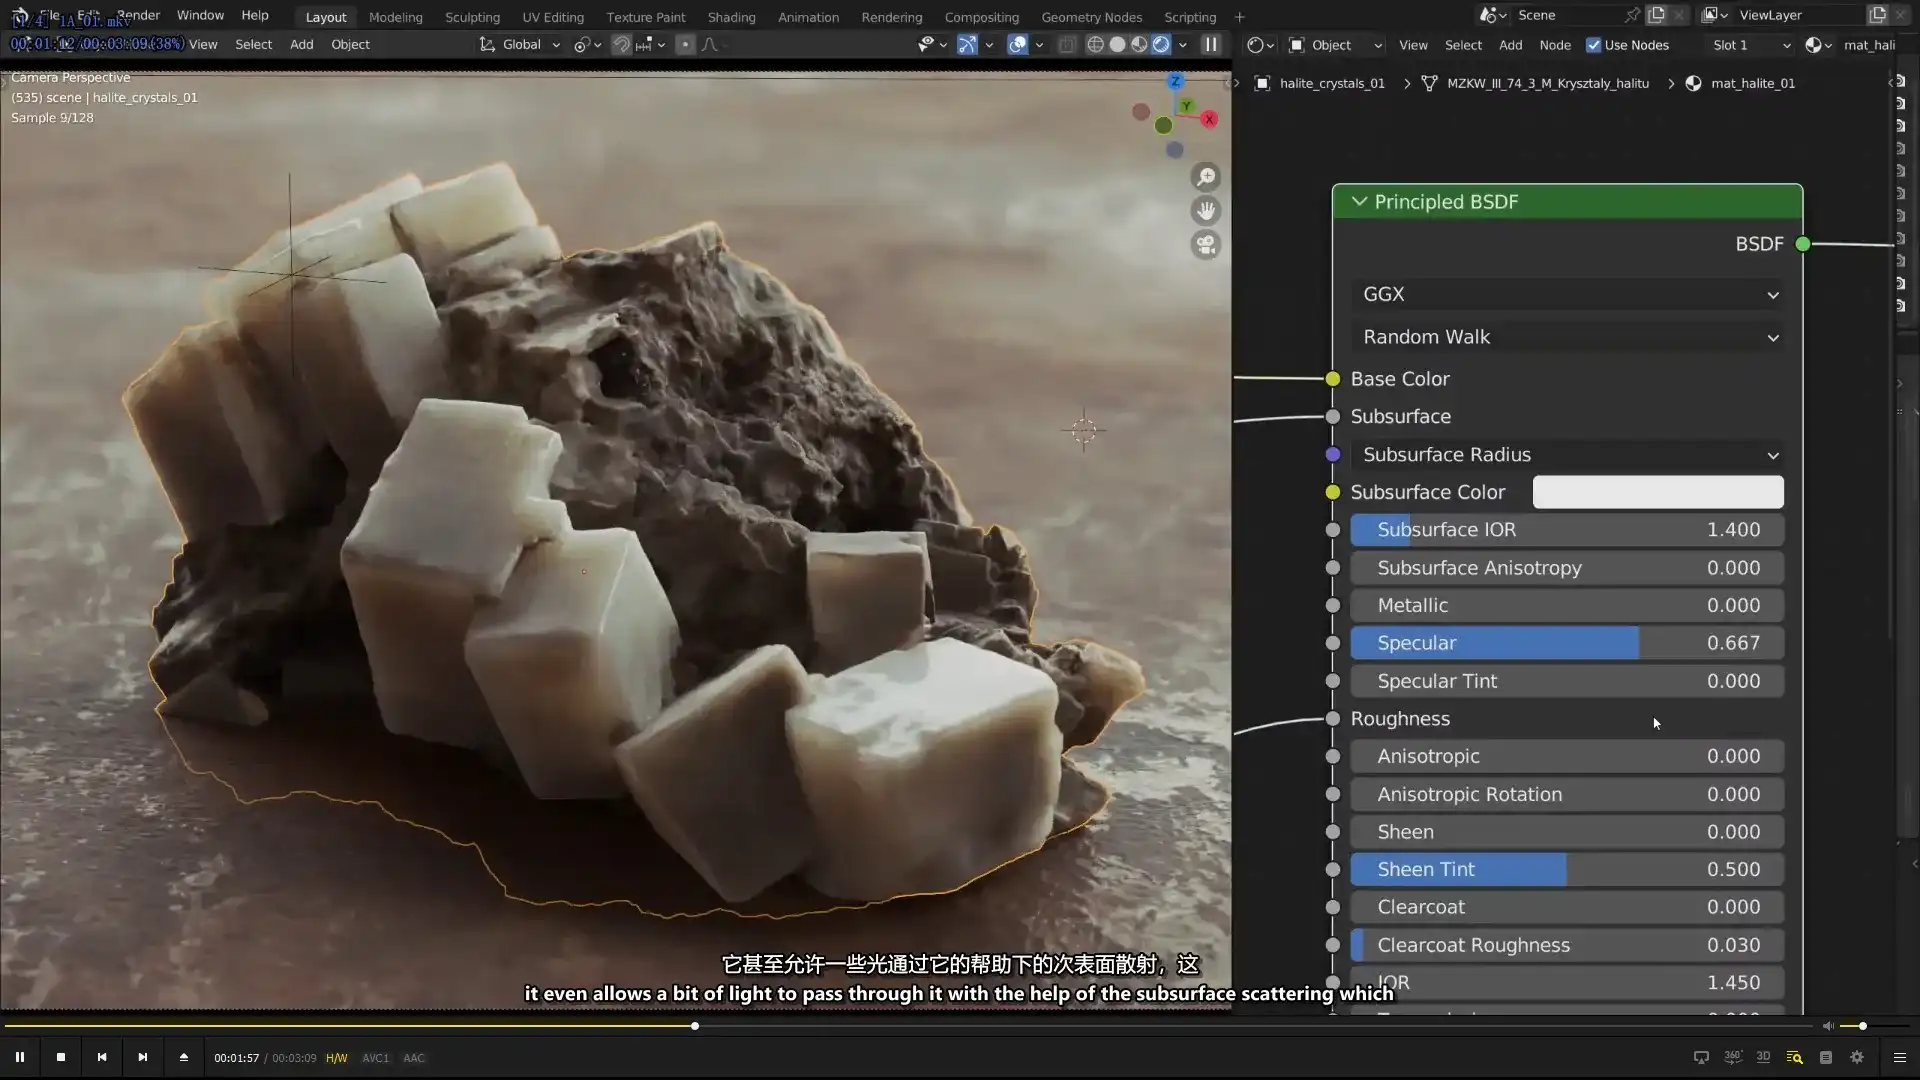
Task: Click the BSDF output socket
Action: coord(1803,244)
